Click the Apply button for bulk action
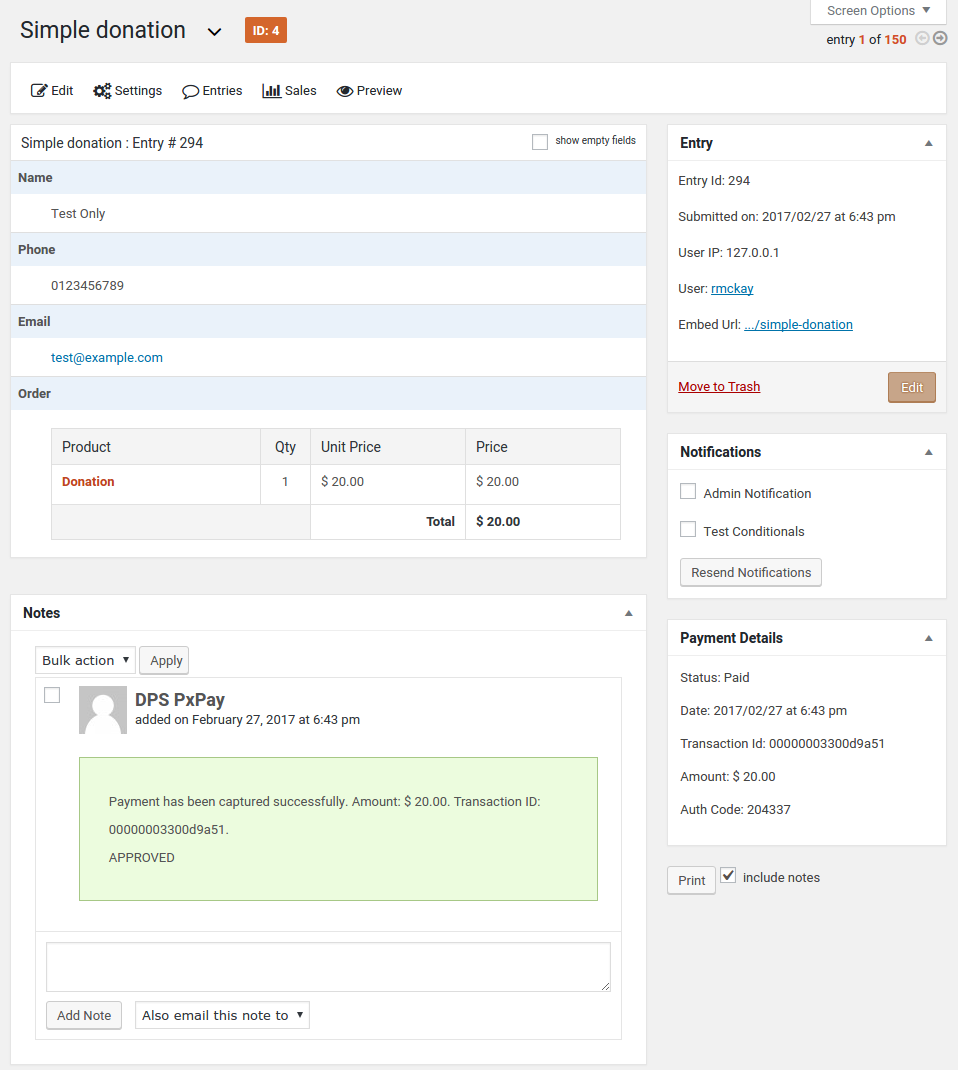The height and width of the screenshot is (1070, 958). pos(164,661)
